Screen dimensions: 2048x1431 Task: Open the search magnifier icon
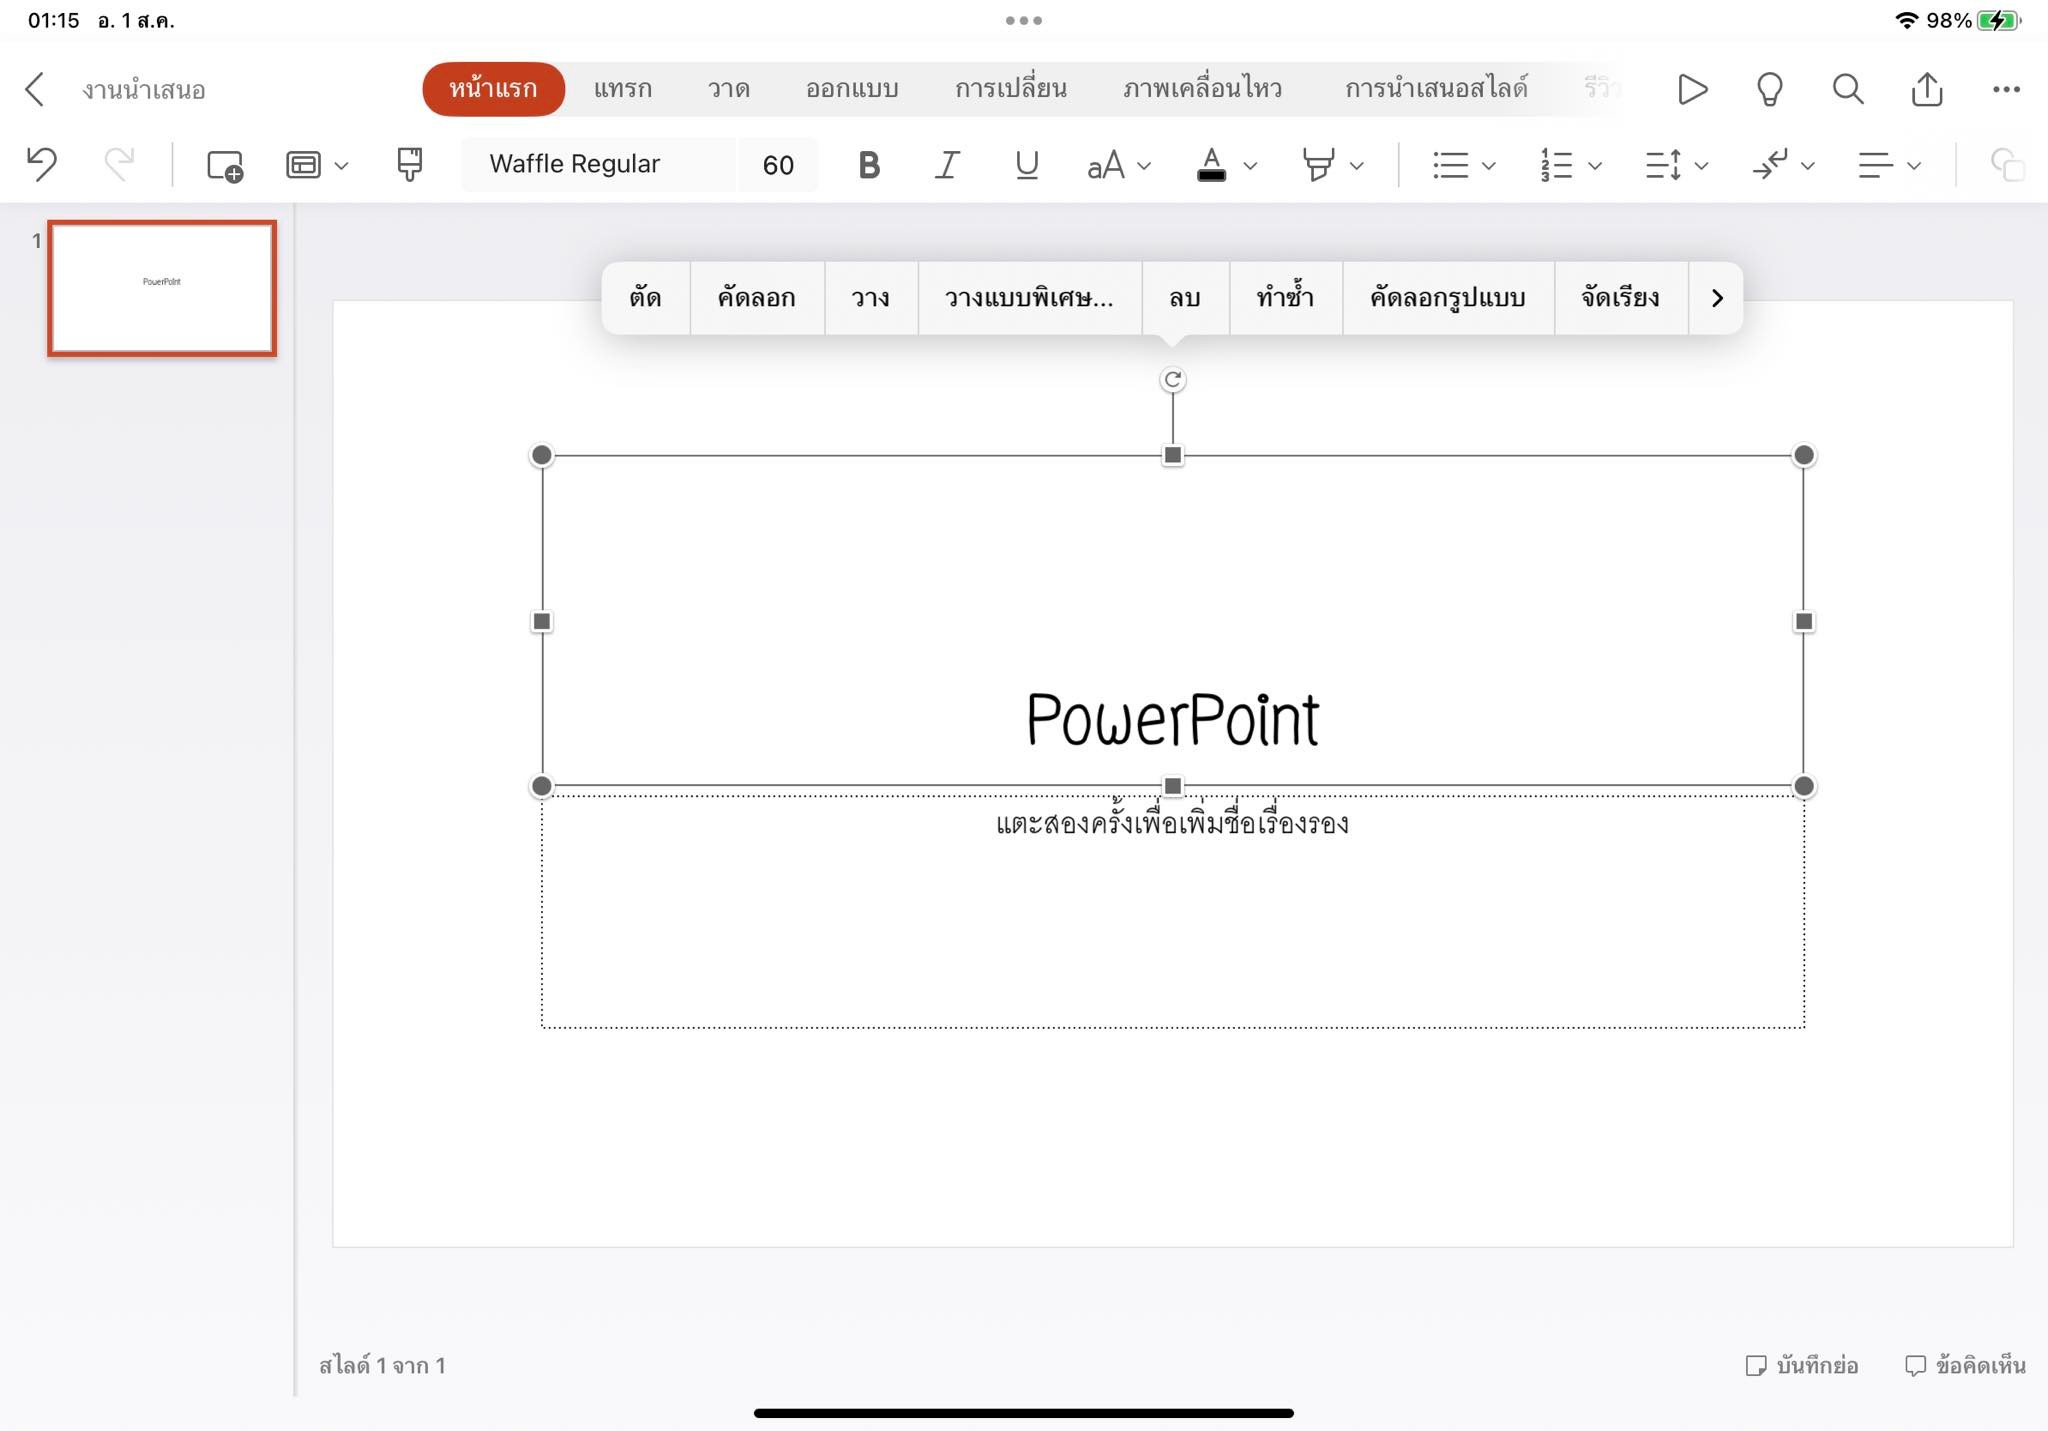coord(1847,89)
